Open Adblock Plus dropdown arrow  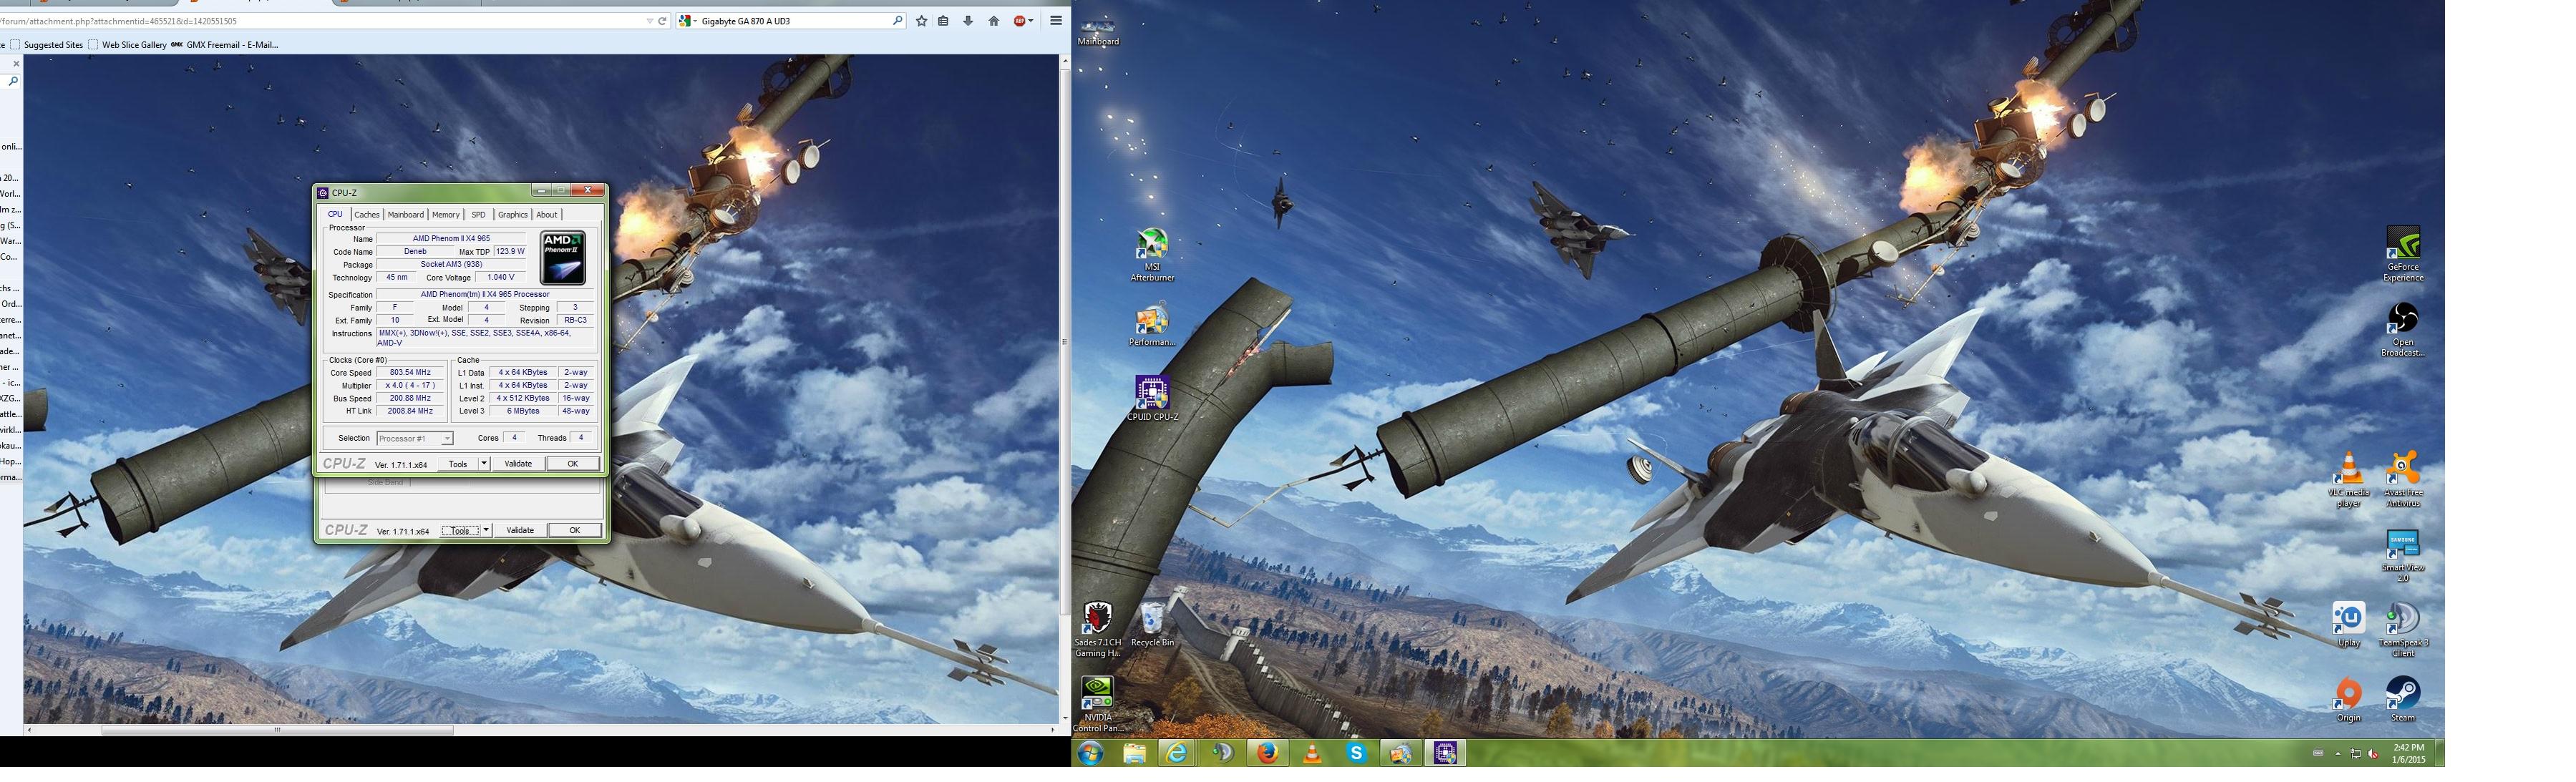point(1031,21)
